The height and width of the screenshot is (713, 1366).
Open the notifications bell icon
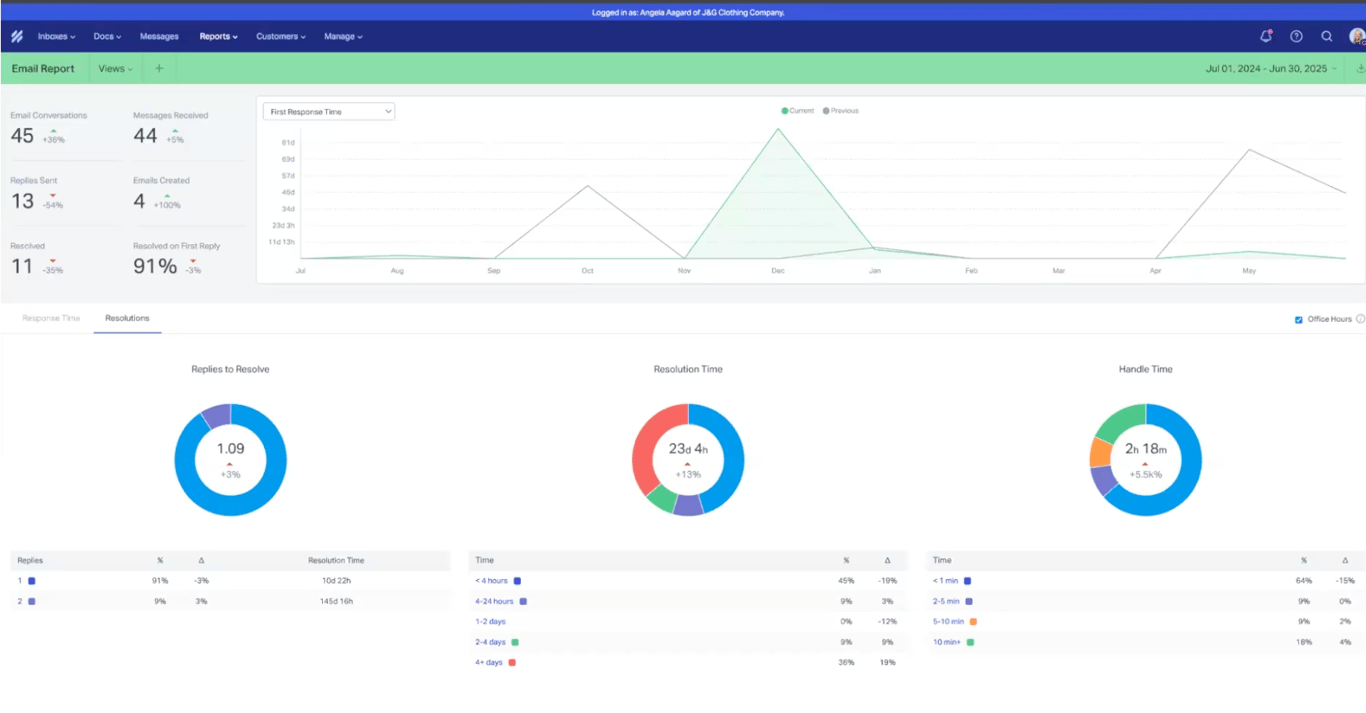point(1266,36)
